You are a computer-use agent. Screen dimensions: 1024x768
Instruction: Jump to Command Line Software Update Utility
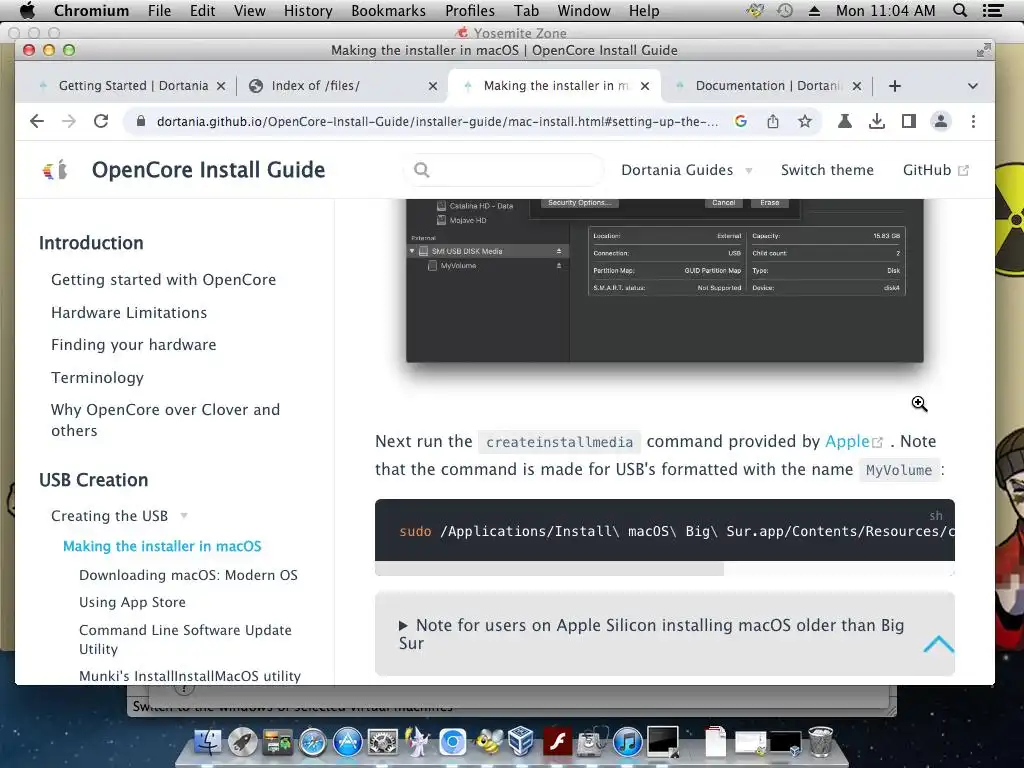pyautogui.click(x=185, y=639)
